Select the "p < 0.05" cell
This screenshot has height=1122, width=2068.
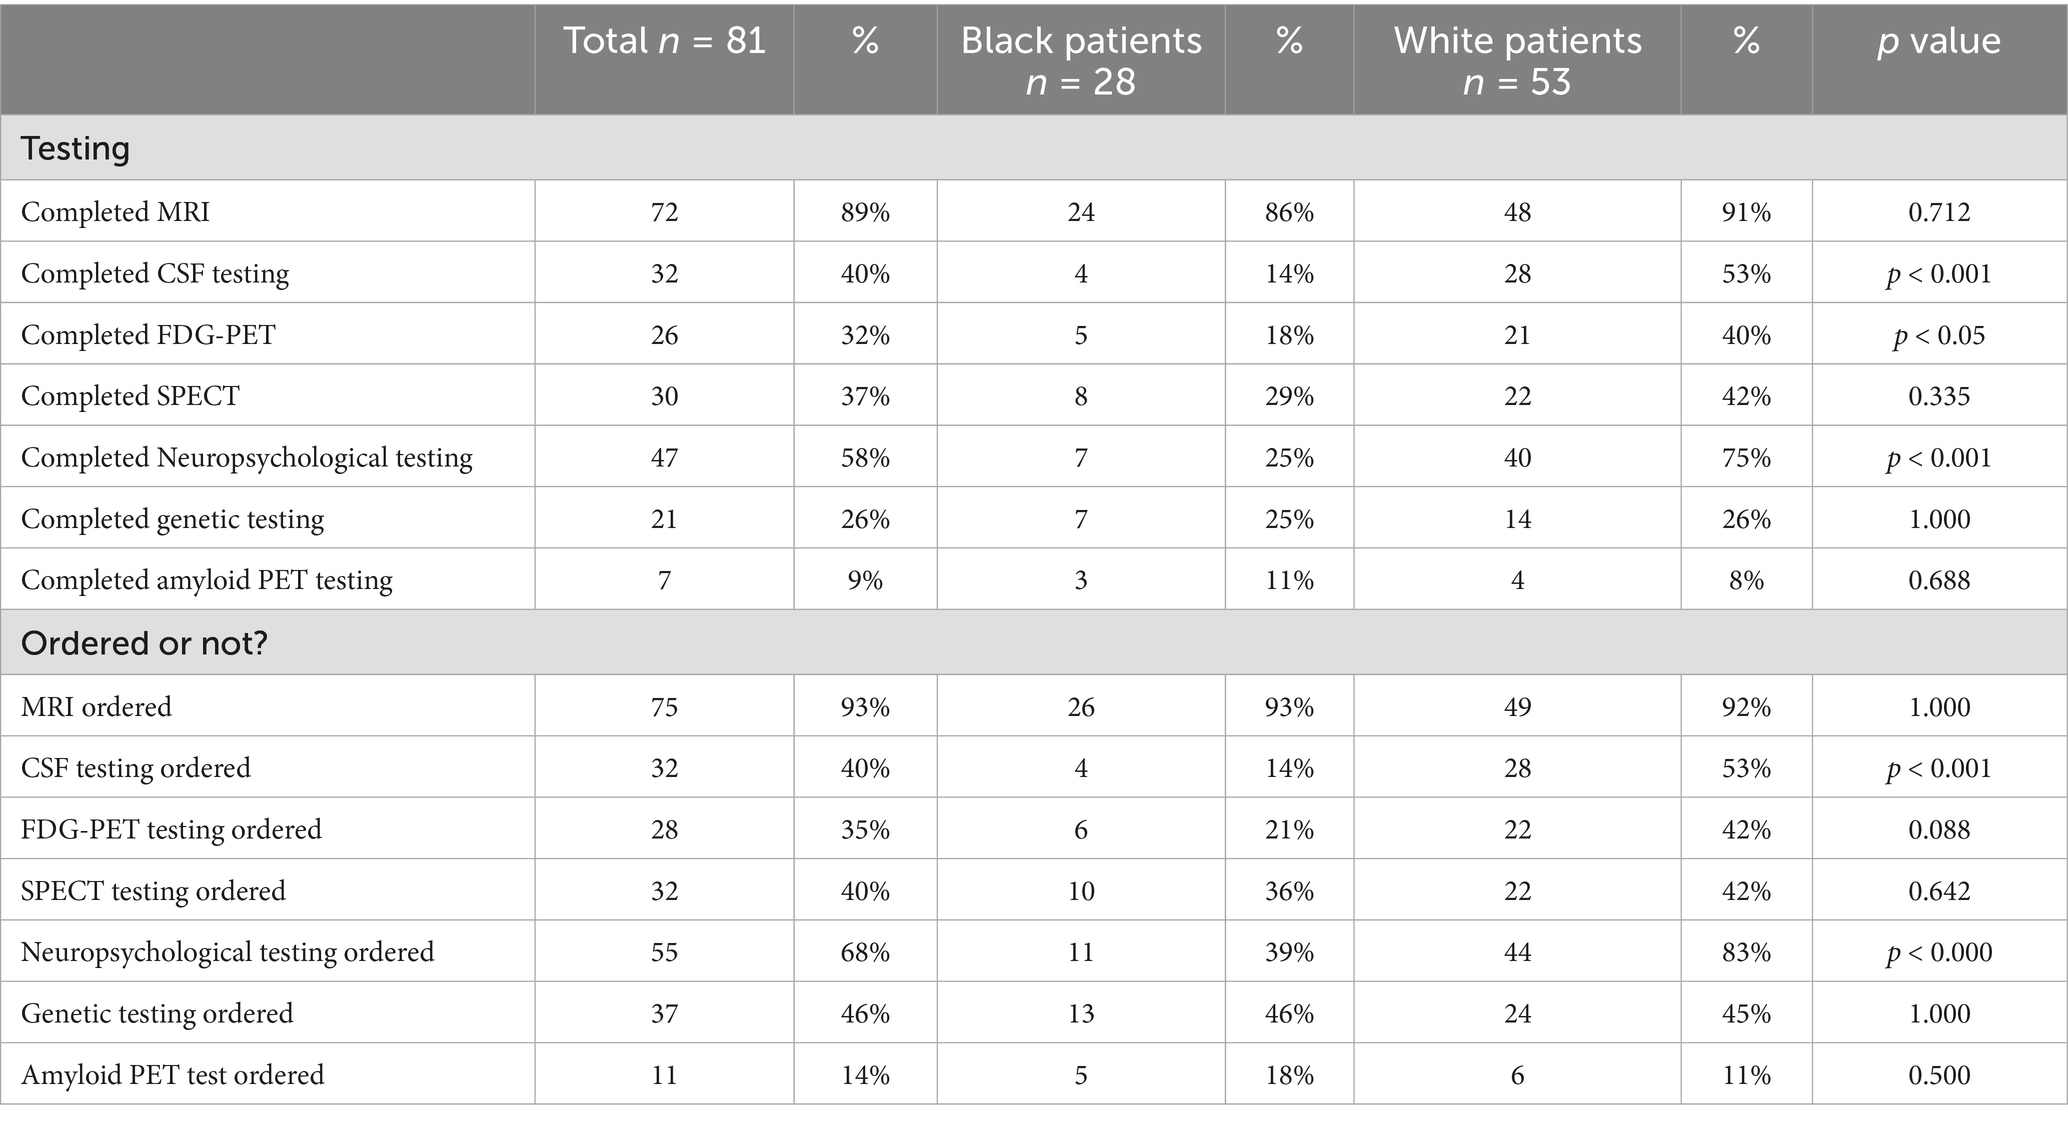click(1938, 335)
